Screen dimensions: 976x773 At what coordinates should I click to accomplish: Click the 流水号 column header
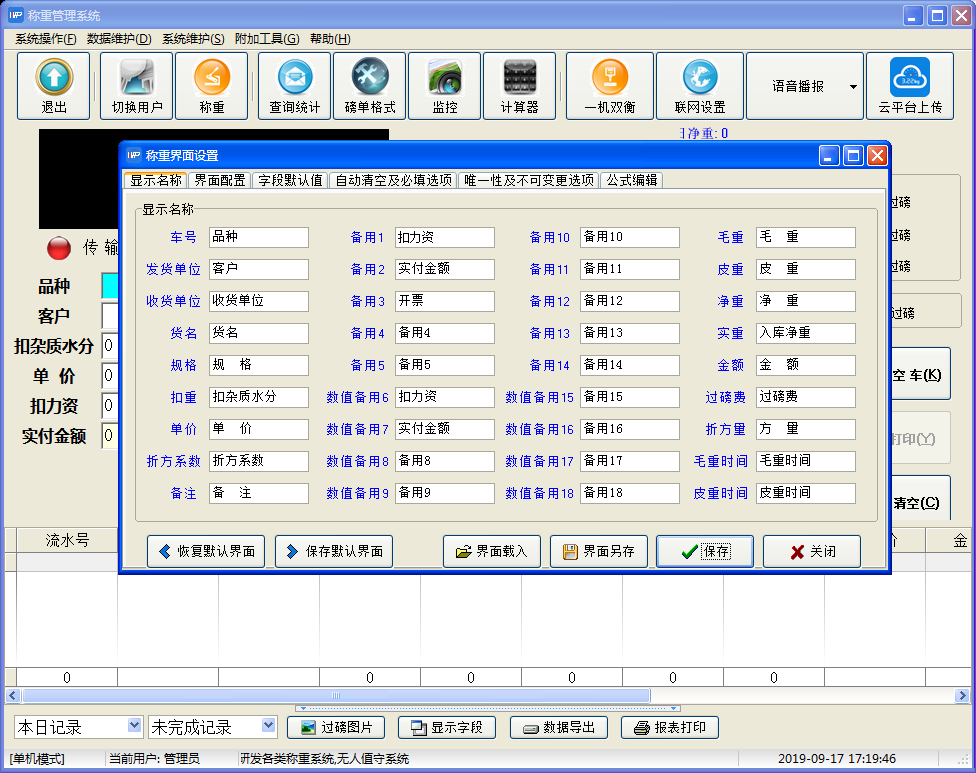pyautogui.click(x=67, y=540)
